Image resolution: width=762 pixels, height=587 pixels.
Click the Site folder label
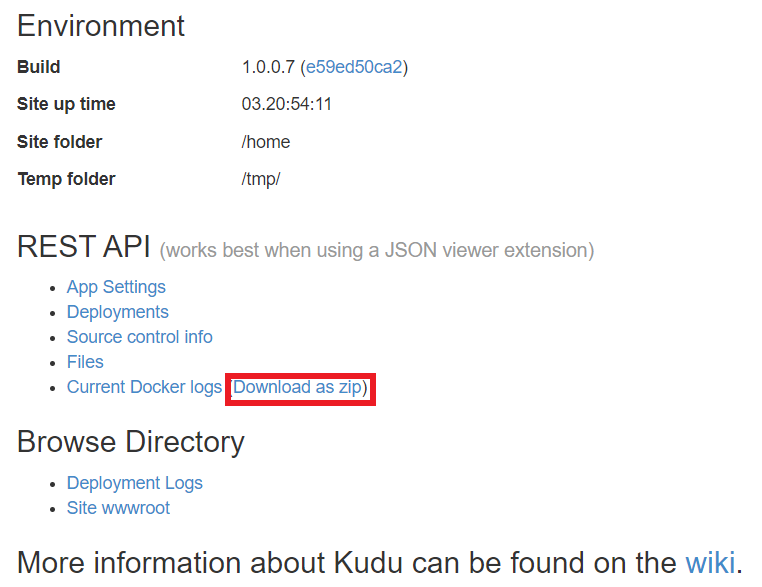(x=59, y=142)
